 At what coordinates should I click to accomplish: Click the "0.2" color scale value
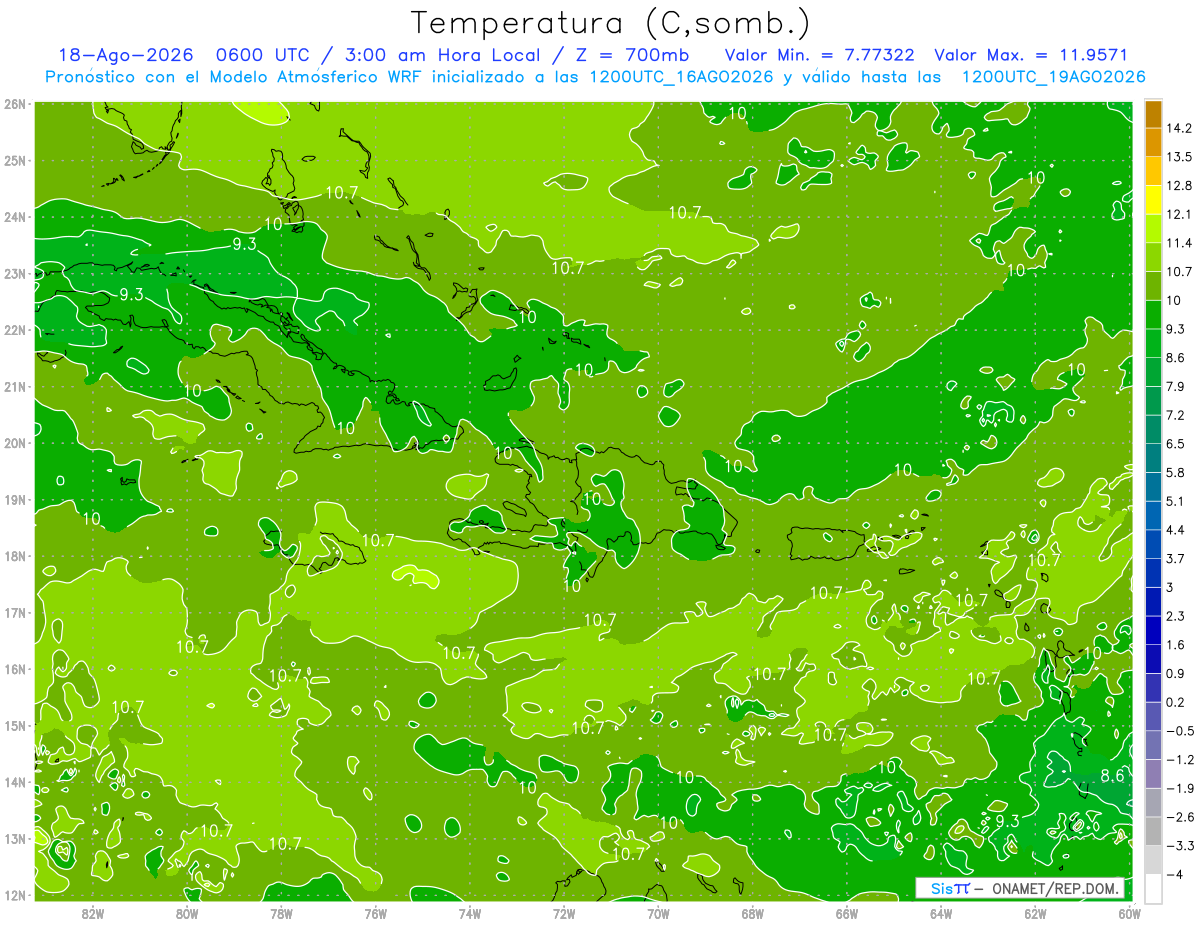point(1176,702)
